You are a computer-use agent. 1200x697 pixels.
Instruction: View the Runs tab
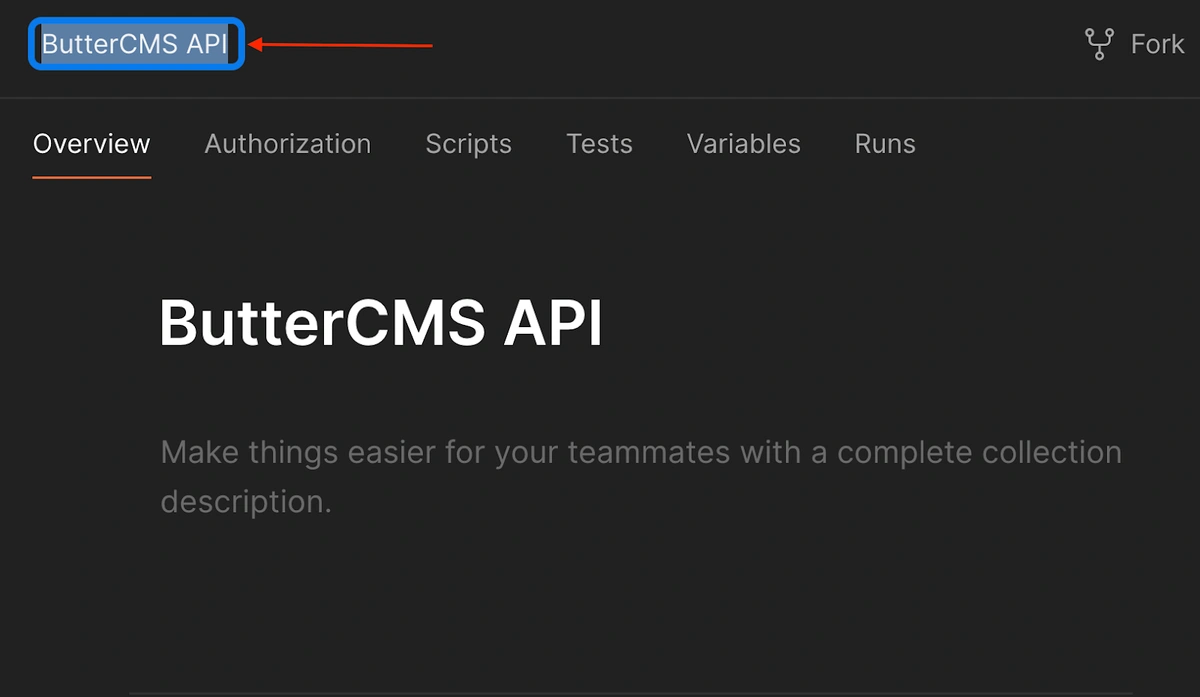pos(885,144)
